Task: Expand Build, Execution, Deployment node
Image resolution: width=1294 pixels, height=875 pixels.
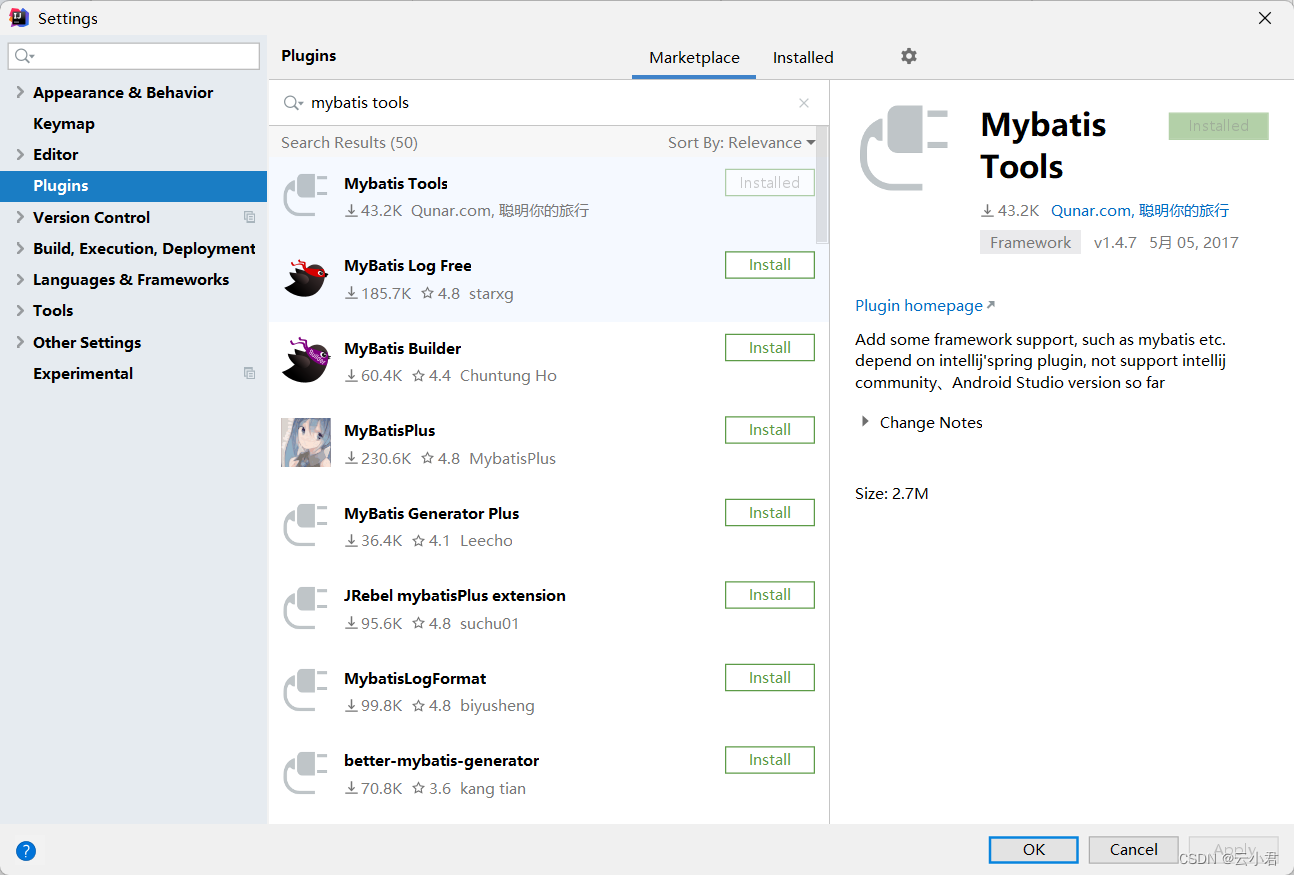Action: pos(20,248)
